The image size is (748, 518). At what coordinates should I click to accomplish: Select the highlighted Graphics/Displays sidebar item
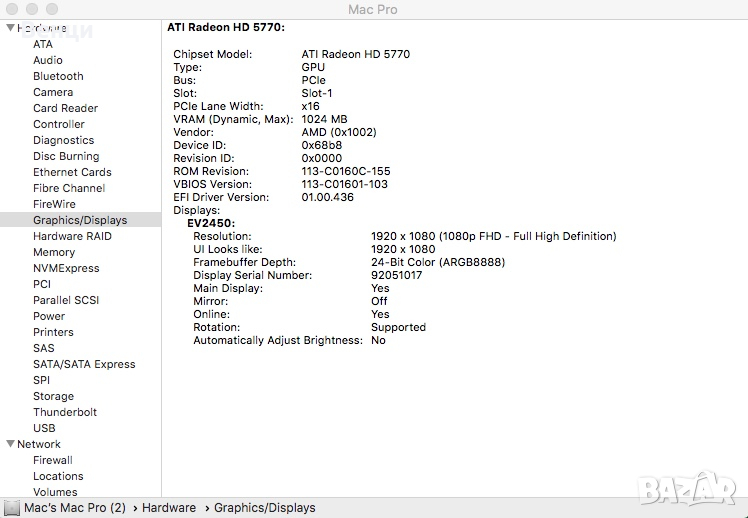pos(80,220)
